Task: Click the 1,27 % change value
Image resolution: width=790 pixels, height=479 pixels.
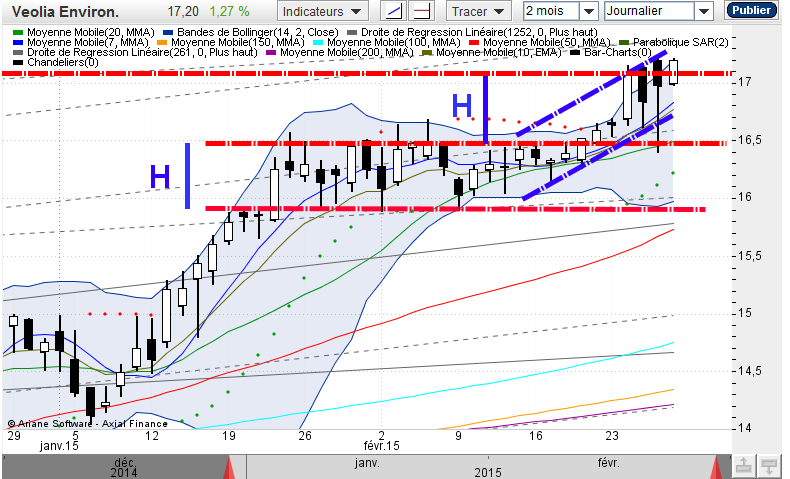Action: pos(229,11)
